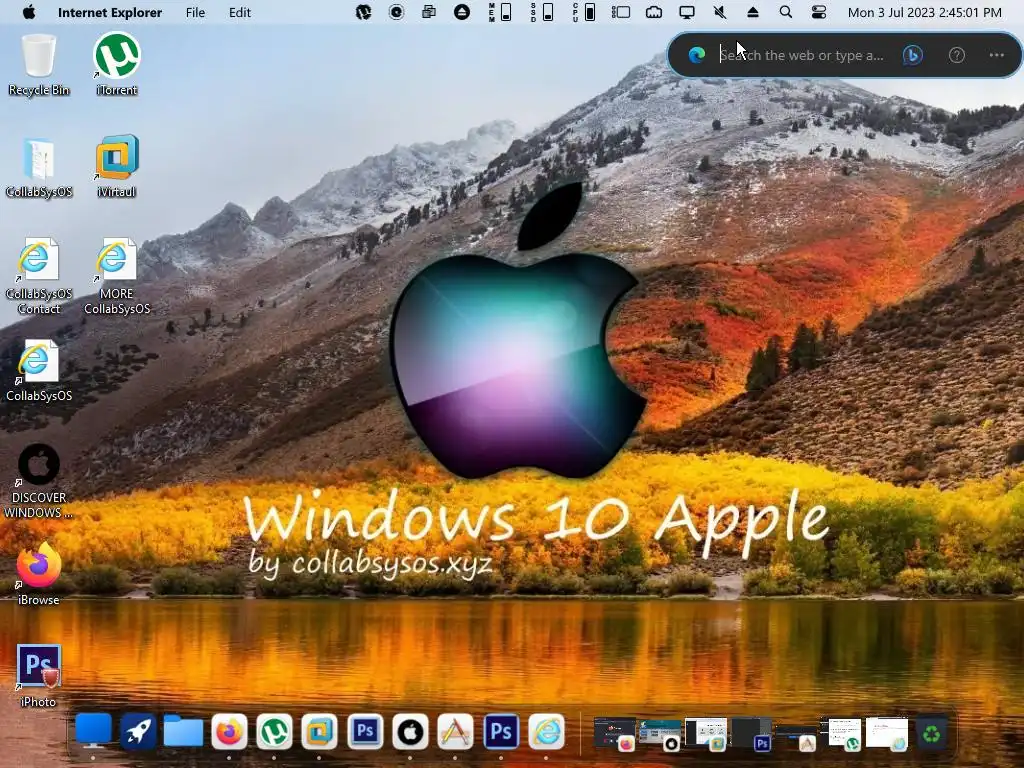Open the search bar more options menu
The height and width of the screenshot is (768, 1024).
point(997,55)
